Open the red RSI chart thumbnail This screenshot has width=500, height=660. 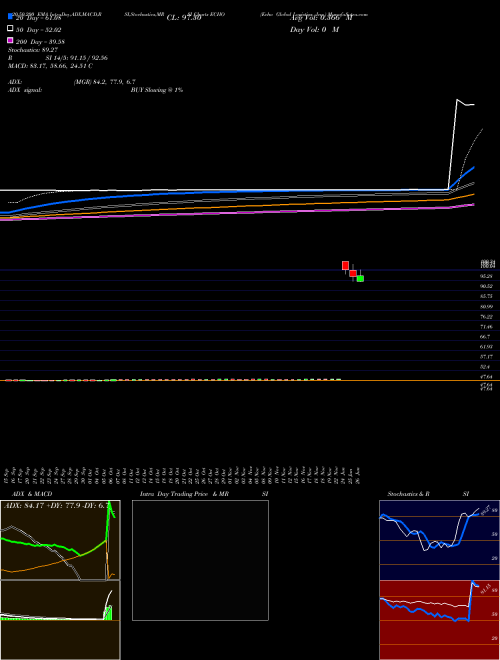coord(439,620)
